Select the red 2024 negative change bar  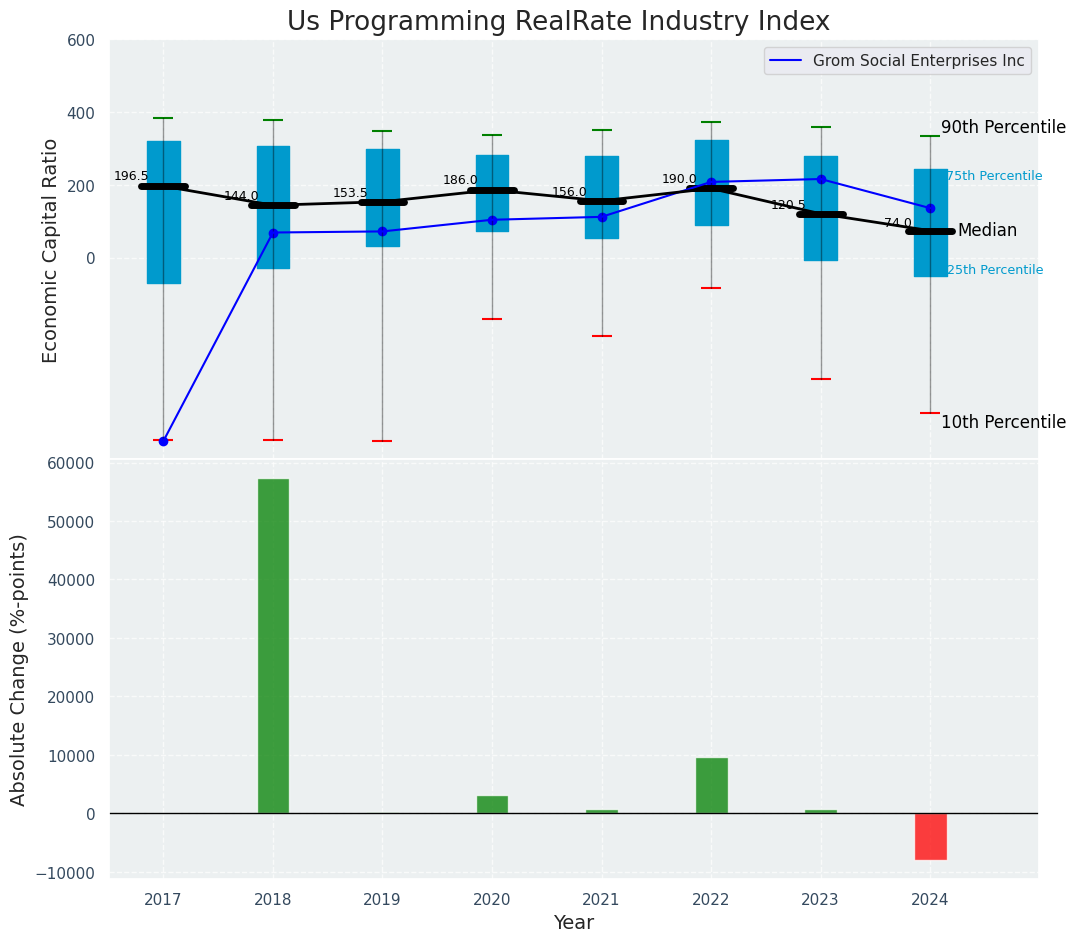point(930,836)
